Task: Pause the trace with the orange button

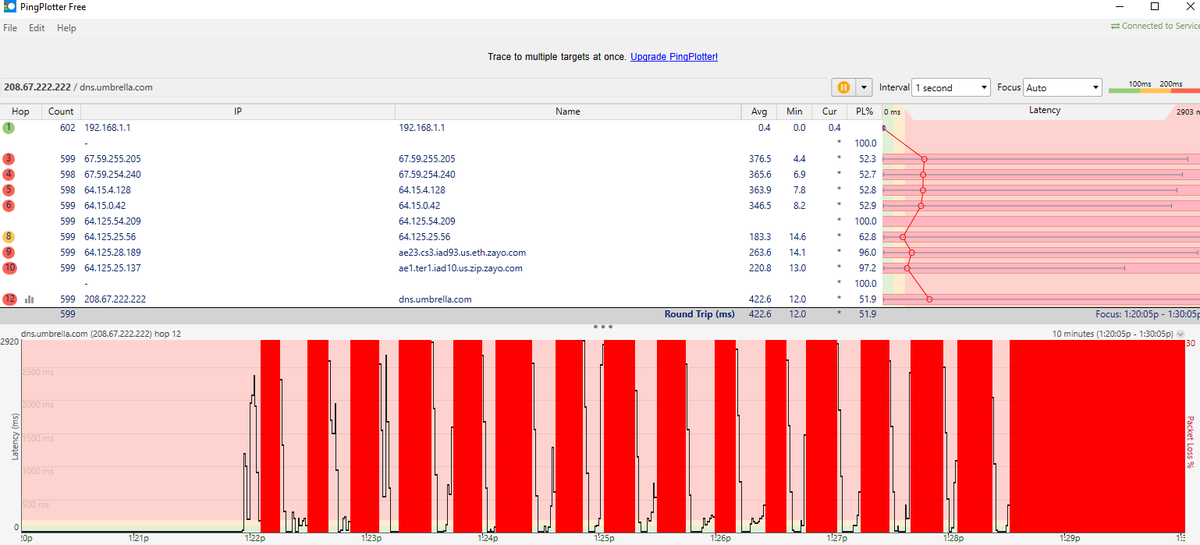Action: coord(843,88)
